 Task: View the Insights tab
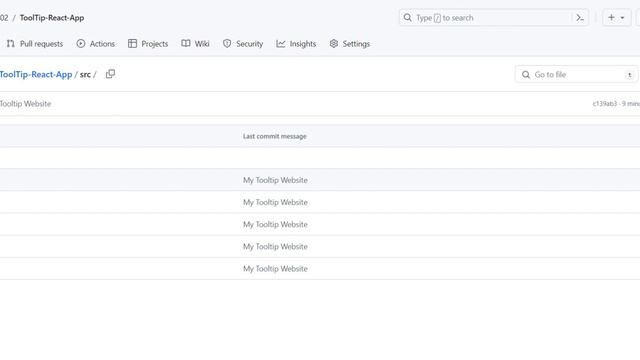click(296, 44)
